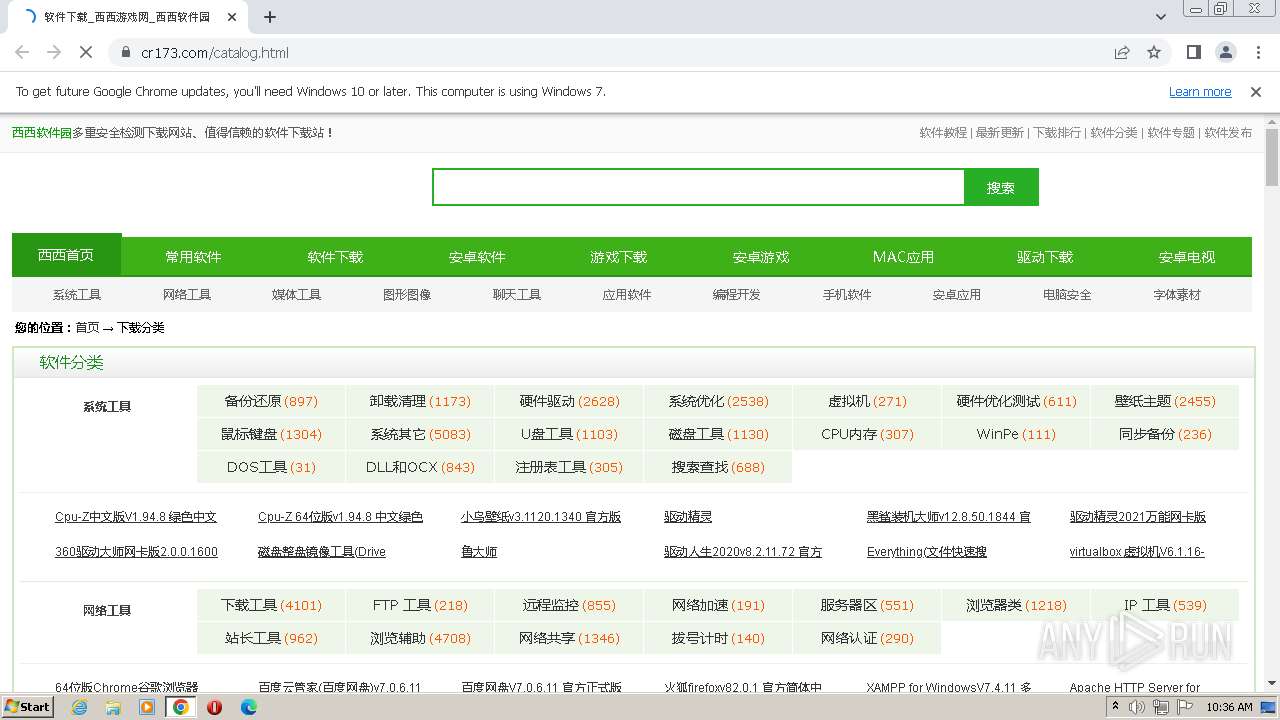Click the 首页 breadcrumb link
The image size is (1280, 720).
[87, 328]
